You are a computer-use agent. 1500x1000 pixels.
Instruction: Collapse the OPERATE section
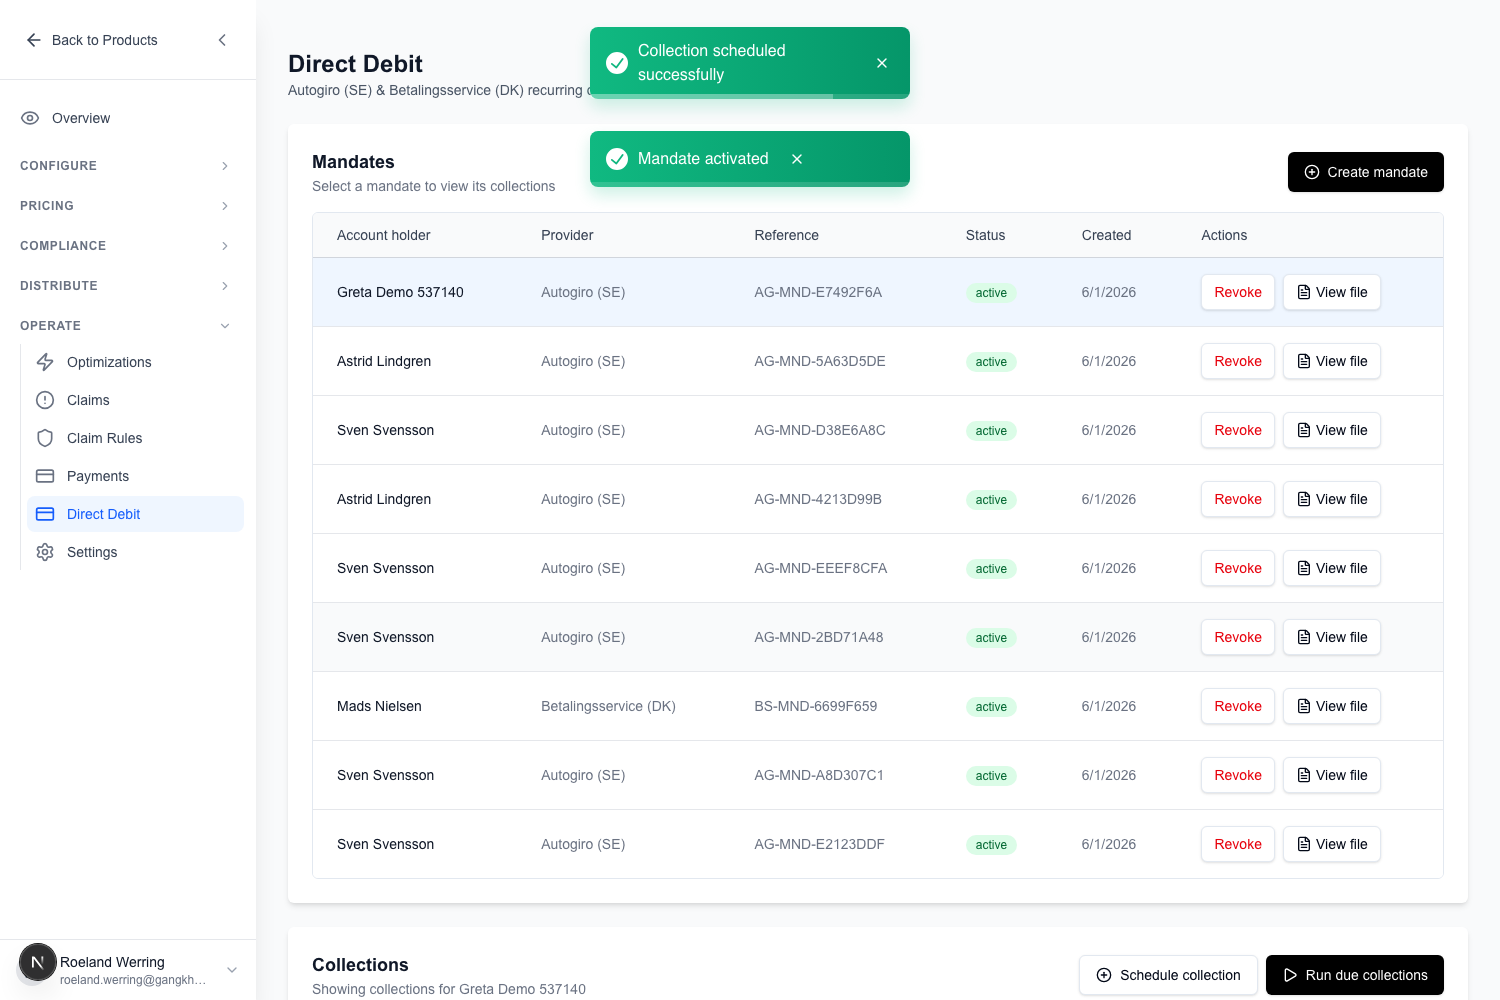128,326
